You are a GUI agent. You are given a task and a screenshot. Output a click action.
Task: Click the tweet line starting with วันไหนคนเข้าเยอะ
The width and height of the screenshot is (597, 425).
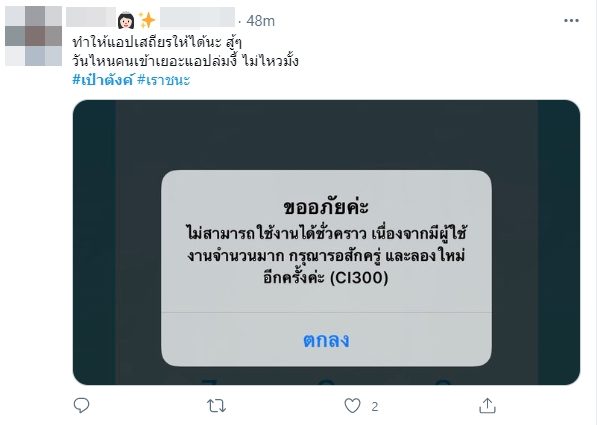point(185,61)
